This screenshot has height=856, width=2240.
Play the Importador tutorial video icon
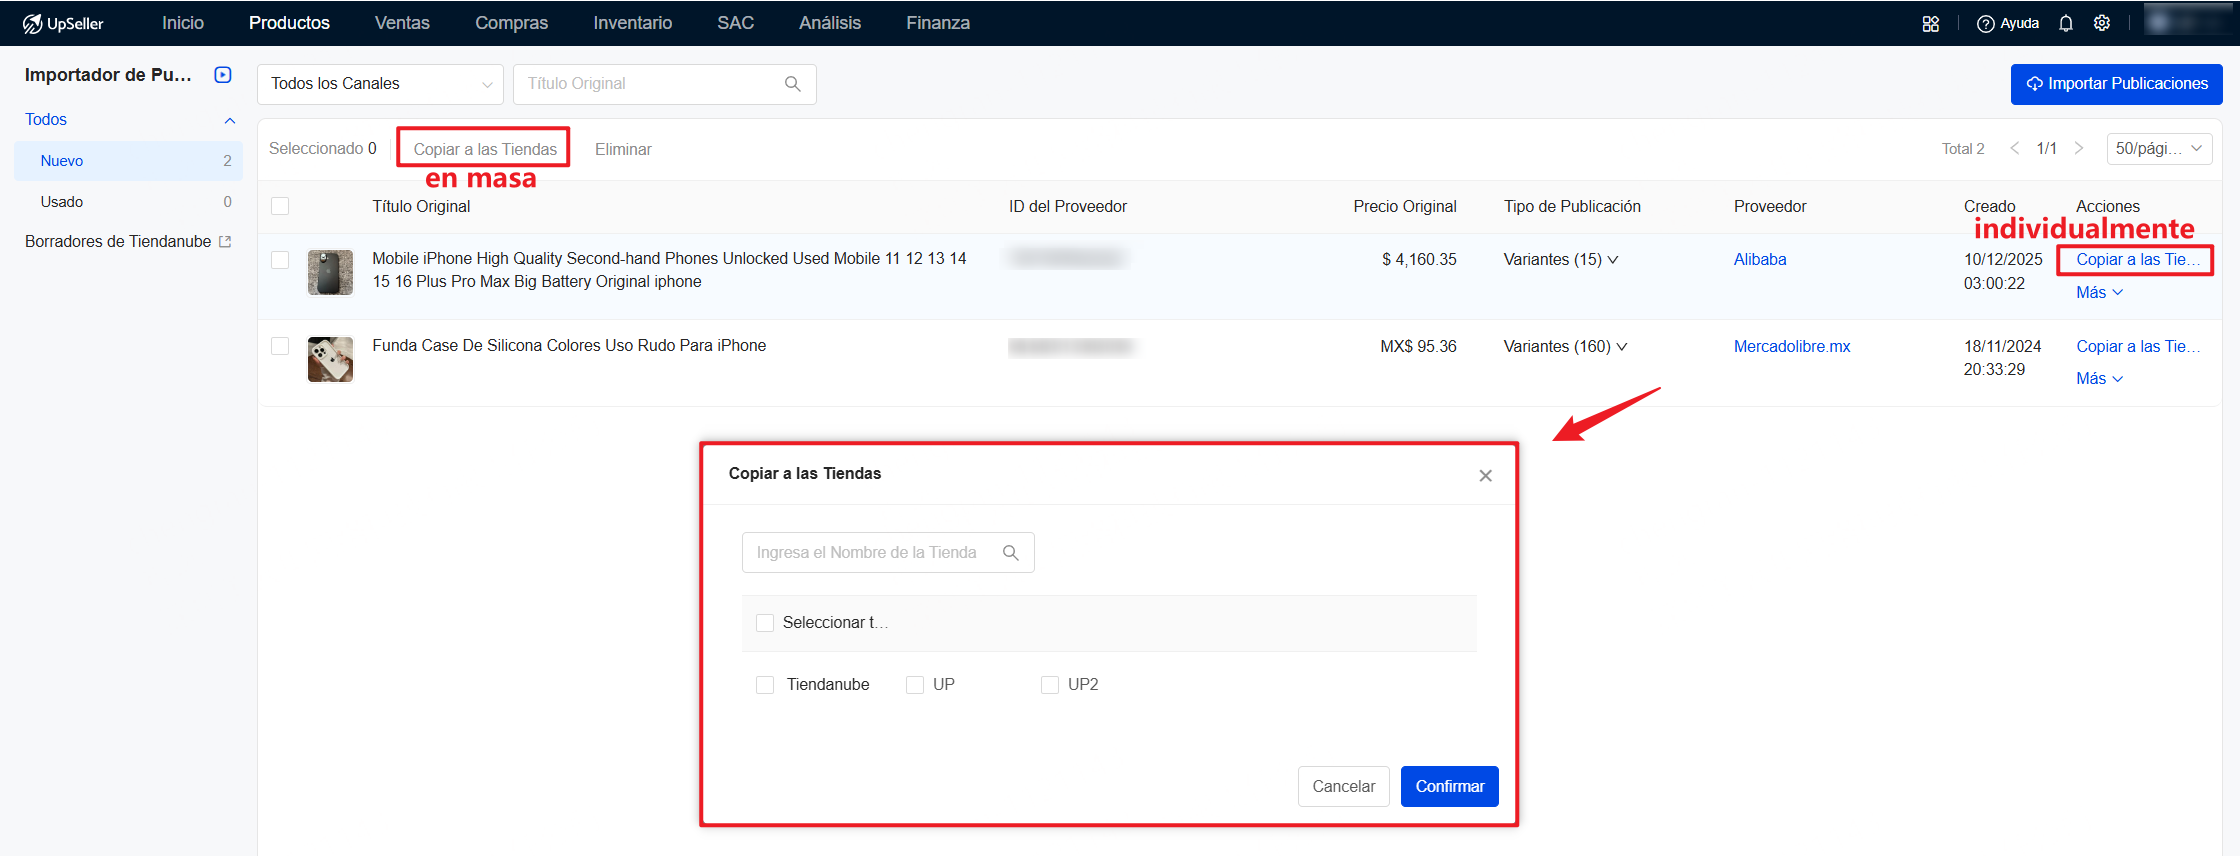click(x=223, y=75)
